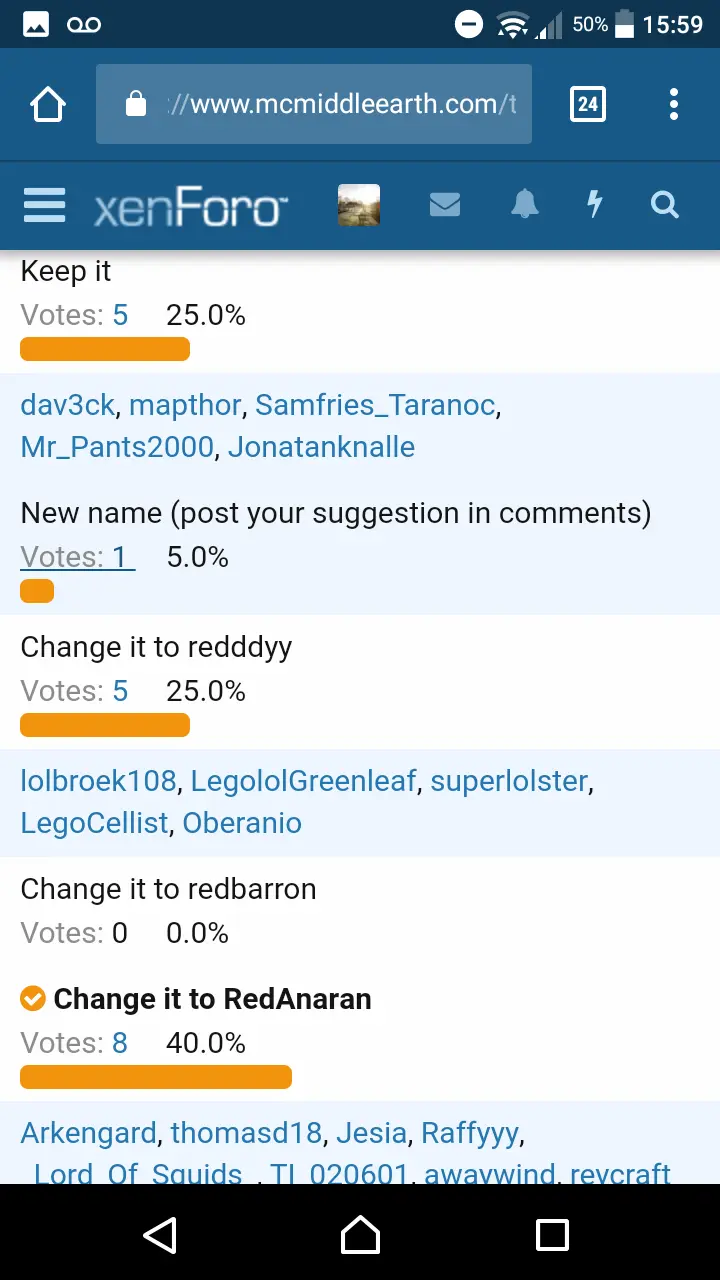Viewport: 720px width, 1280px height.
Task: Open the hamburger navigation menu
Action: [44, 205]
